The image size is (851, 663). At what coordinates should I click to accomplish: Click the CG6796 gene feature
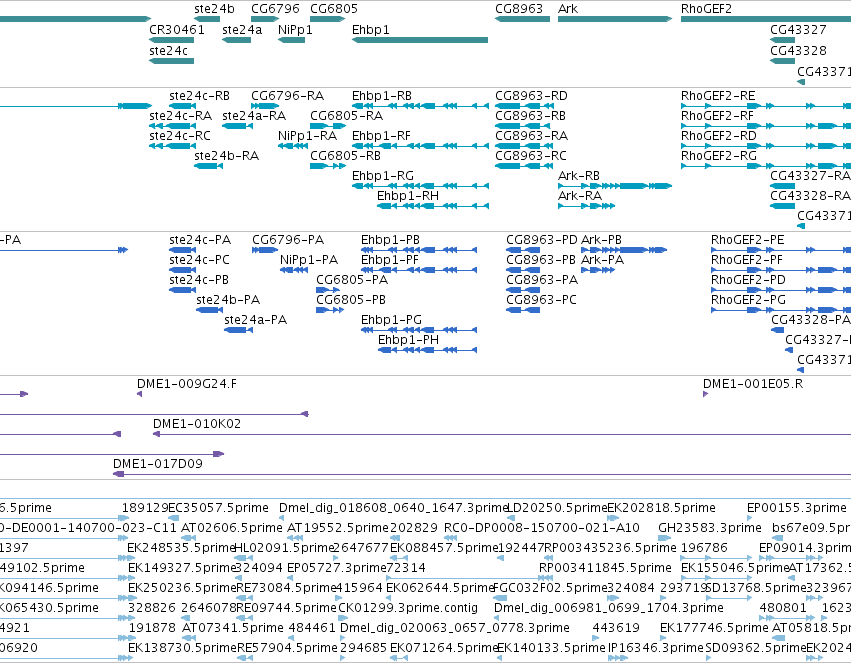pyautogui.click(x=265, y=19)
